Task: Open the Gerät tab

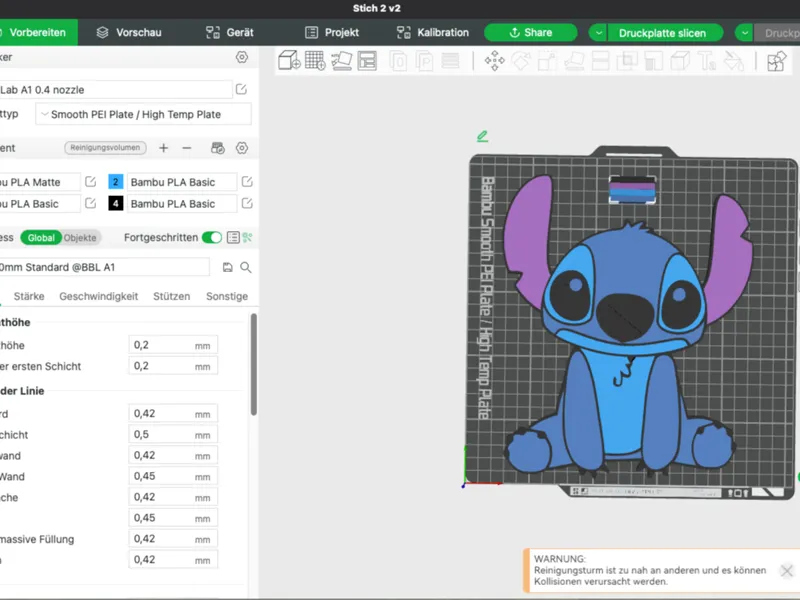Action: tap(230, 33)
